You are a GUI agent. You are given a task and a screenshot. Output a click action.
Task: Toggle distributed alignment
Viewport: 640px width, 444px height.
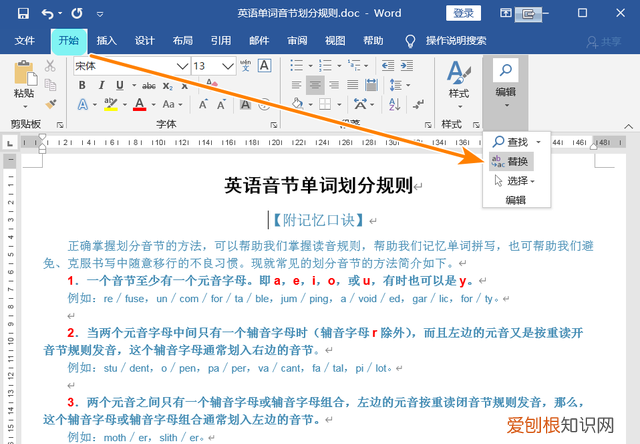371,85
